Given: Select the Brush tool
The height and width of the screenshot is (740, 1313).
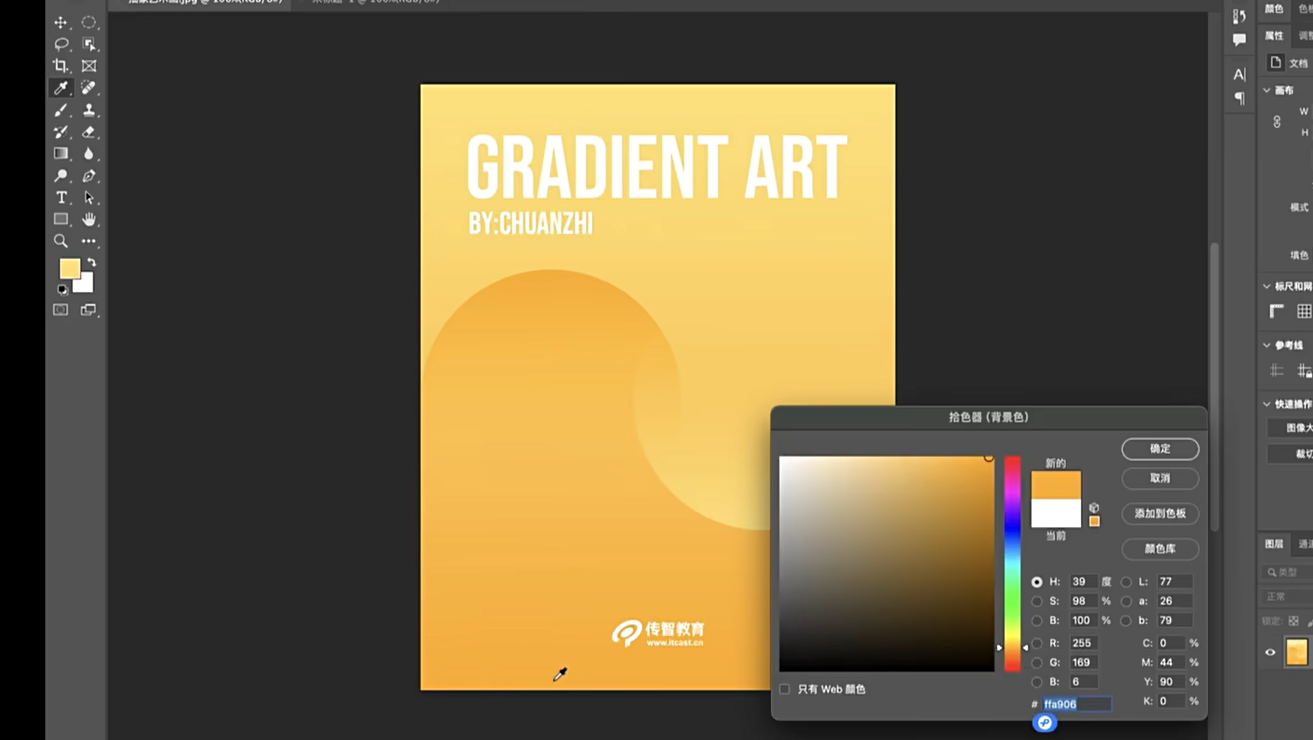Looking at the screenshot, I should click(61, 110).
